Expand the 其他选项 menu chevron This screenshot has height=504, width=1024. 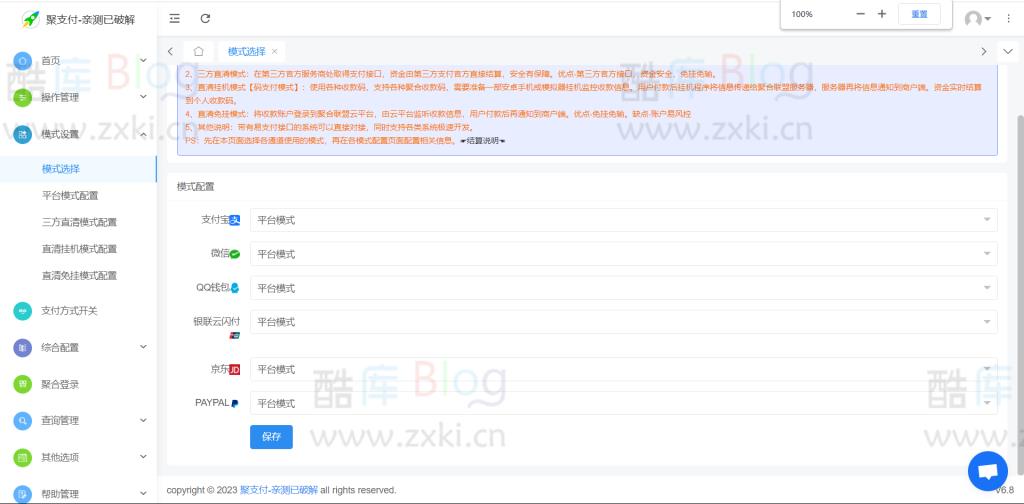point(143,456)
